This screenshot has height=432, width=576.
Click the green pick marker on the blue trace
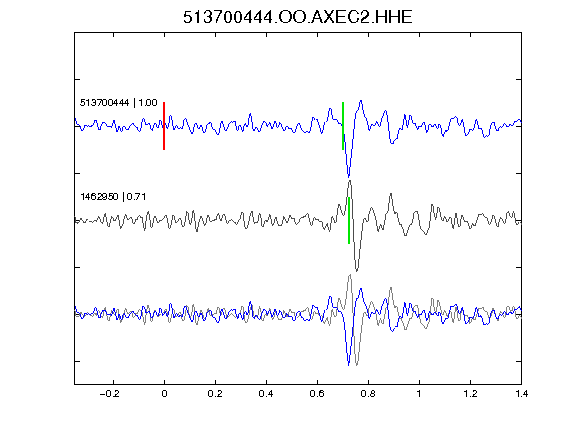point(343,126)
